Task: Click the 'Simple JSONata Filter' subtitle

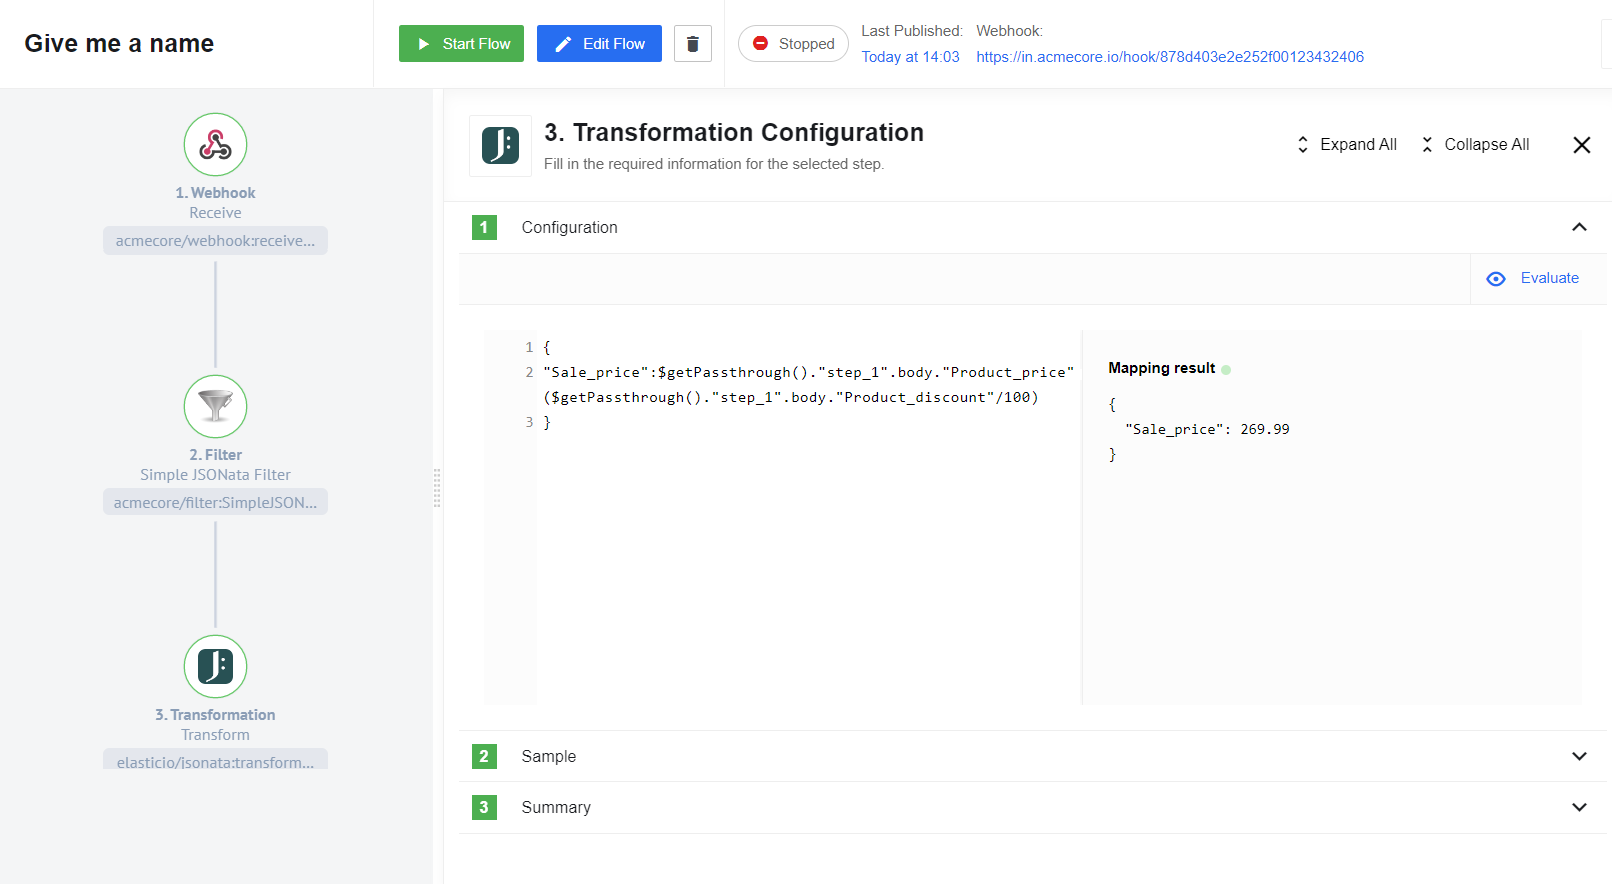Action: pyautogui.click(x=215, y=475)
